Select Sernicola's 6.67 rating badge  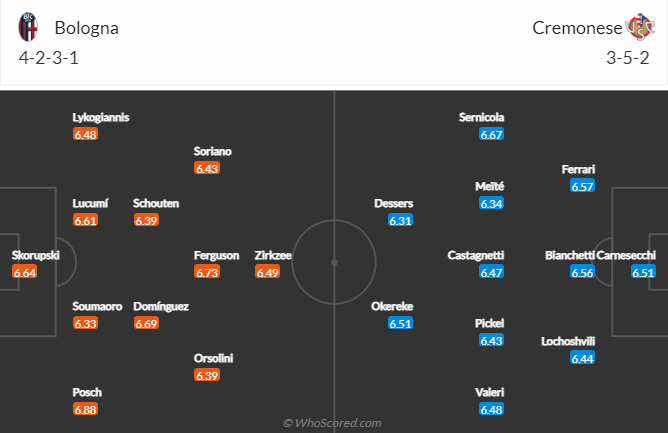(x=491, y=134)
